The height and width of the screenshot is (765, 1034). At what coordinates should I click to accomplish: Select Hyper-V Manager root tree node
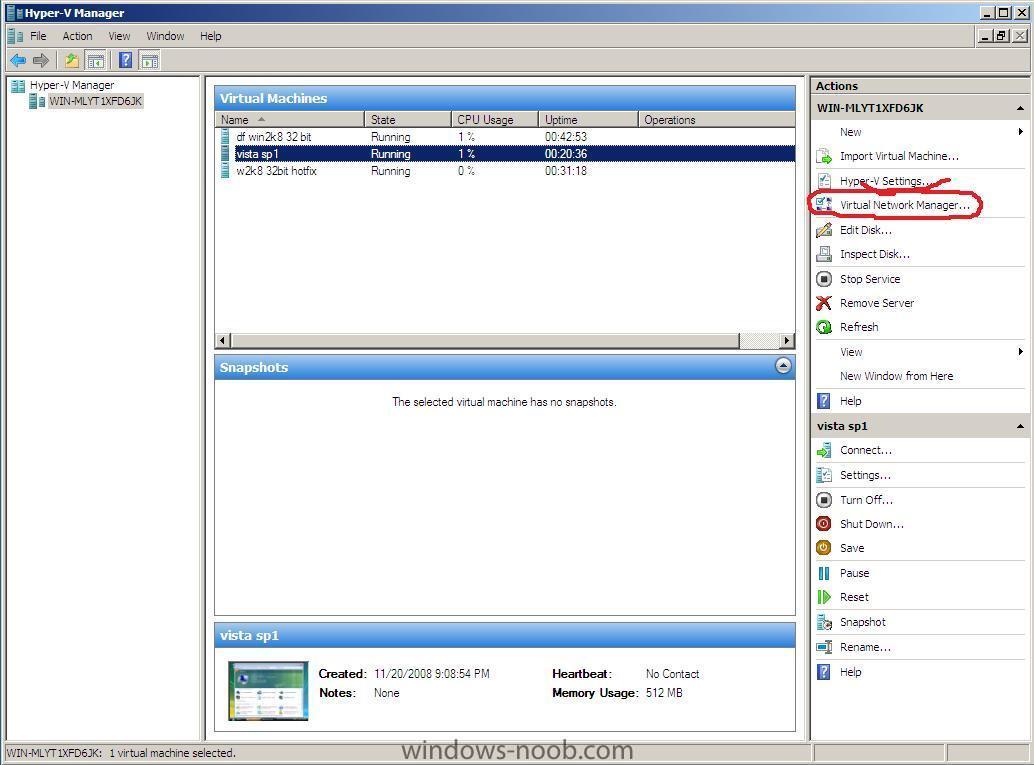click(x=72, y=85)
